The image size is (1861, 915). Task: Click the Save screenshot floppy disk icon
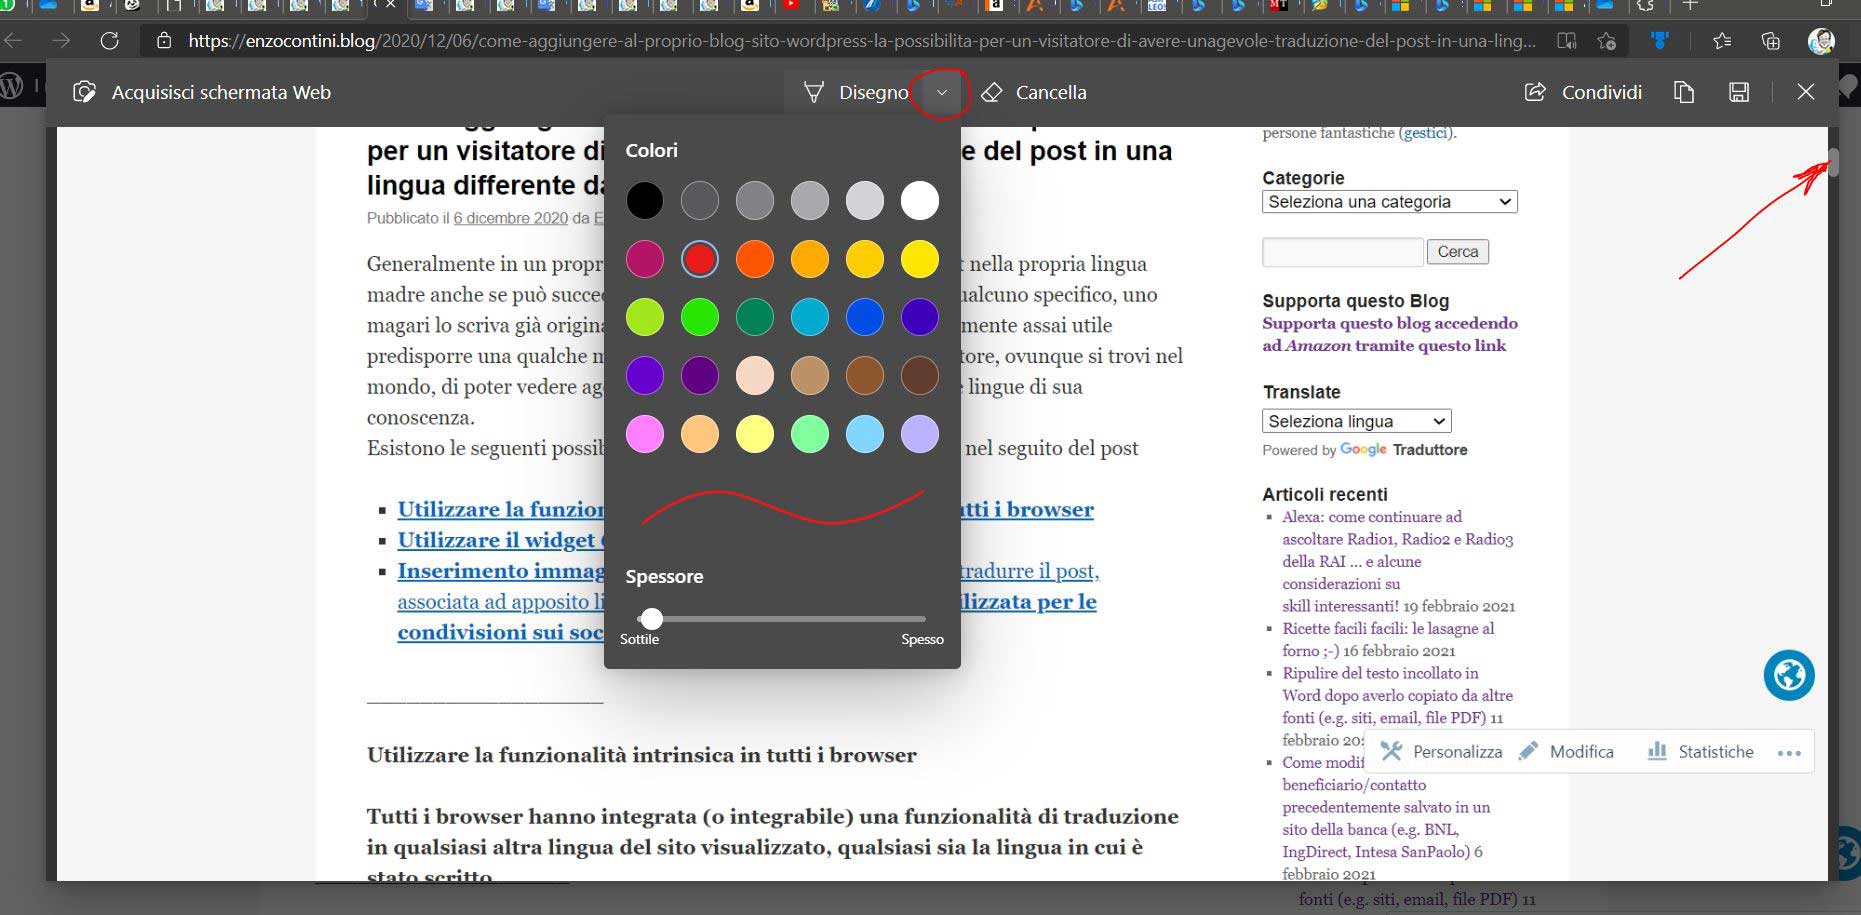[1739, 92]
